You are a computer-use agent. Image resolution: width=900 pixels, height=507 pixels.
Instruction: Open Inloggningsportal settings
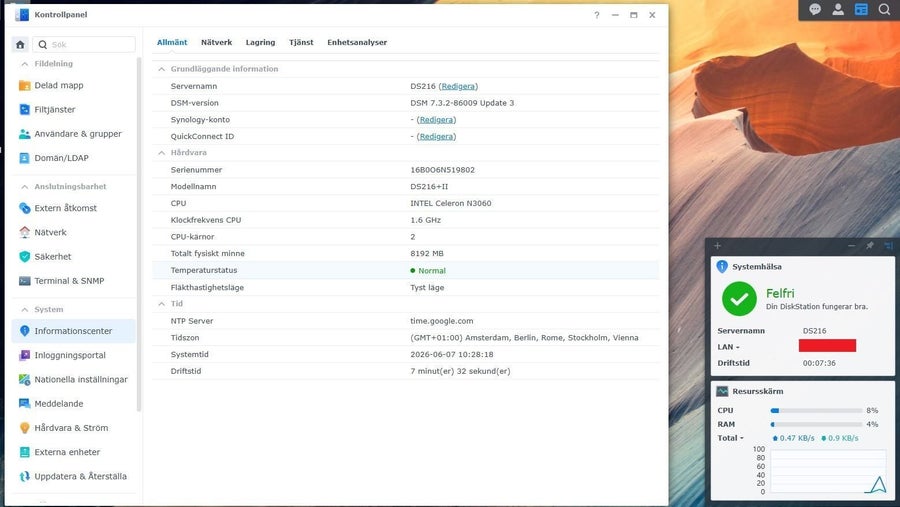73,355
